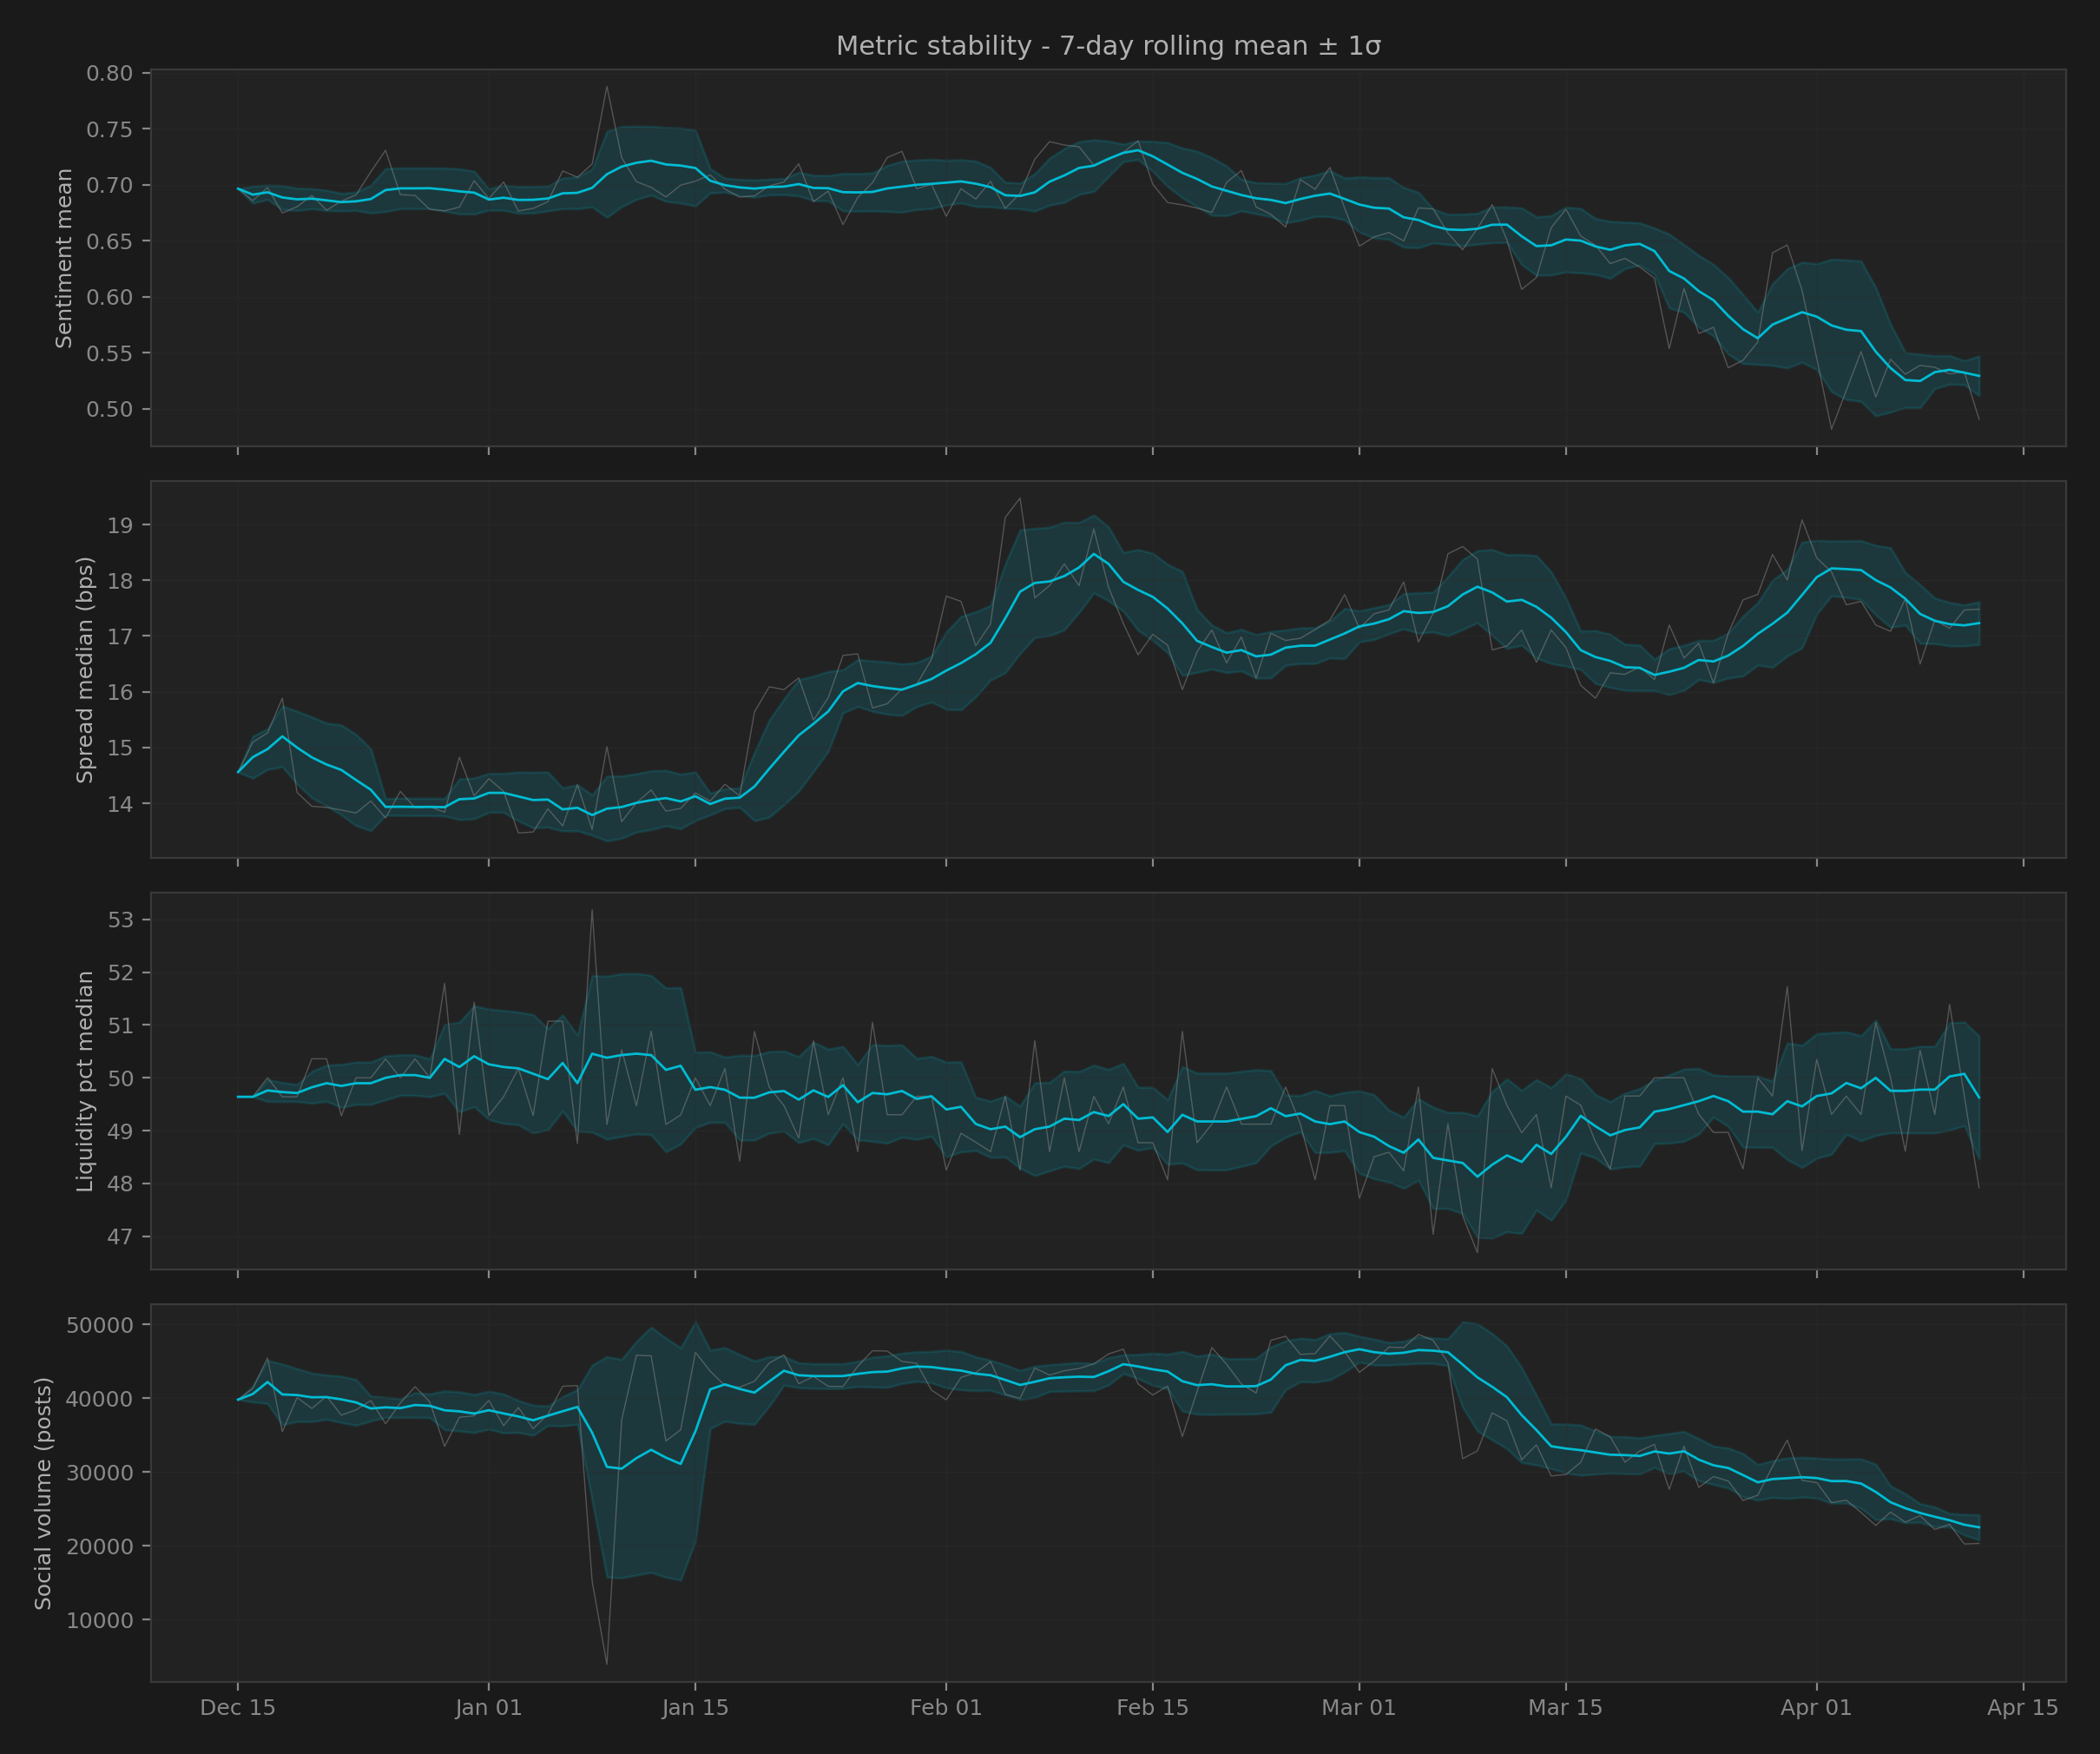Click the 'Sentiment mean' y-axis label
The height and width of the screenshot is (1754, 2100).
click(x=65, y=258)
